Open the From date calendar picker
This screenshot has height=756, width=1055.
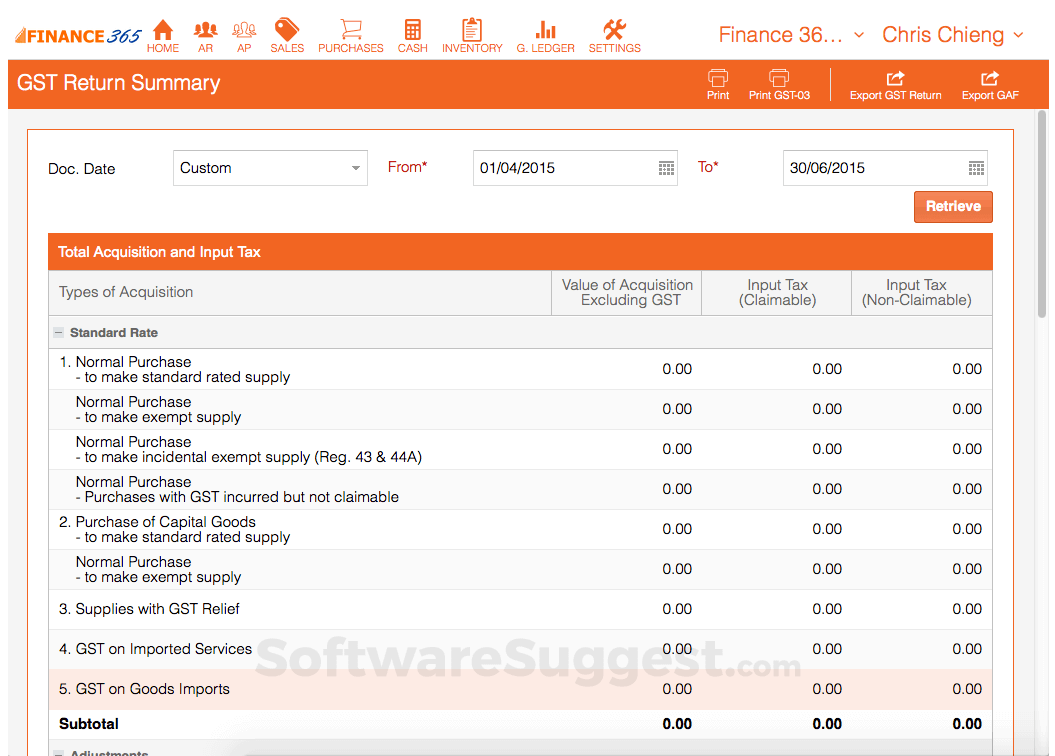(x=666, y=168)
